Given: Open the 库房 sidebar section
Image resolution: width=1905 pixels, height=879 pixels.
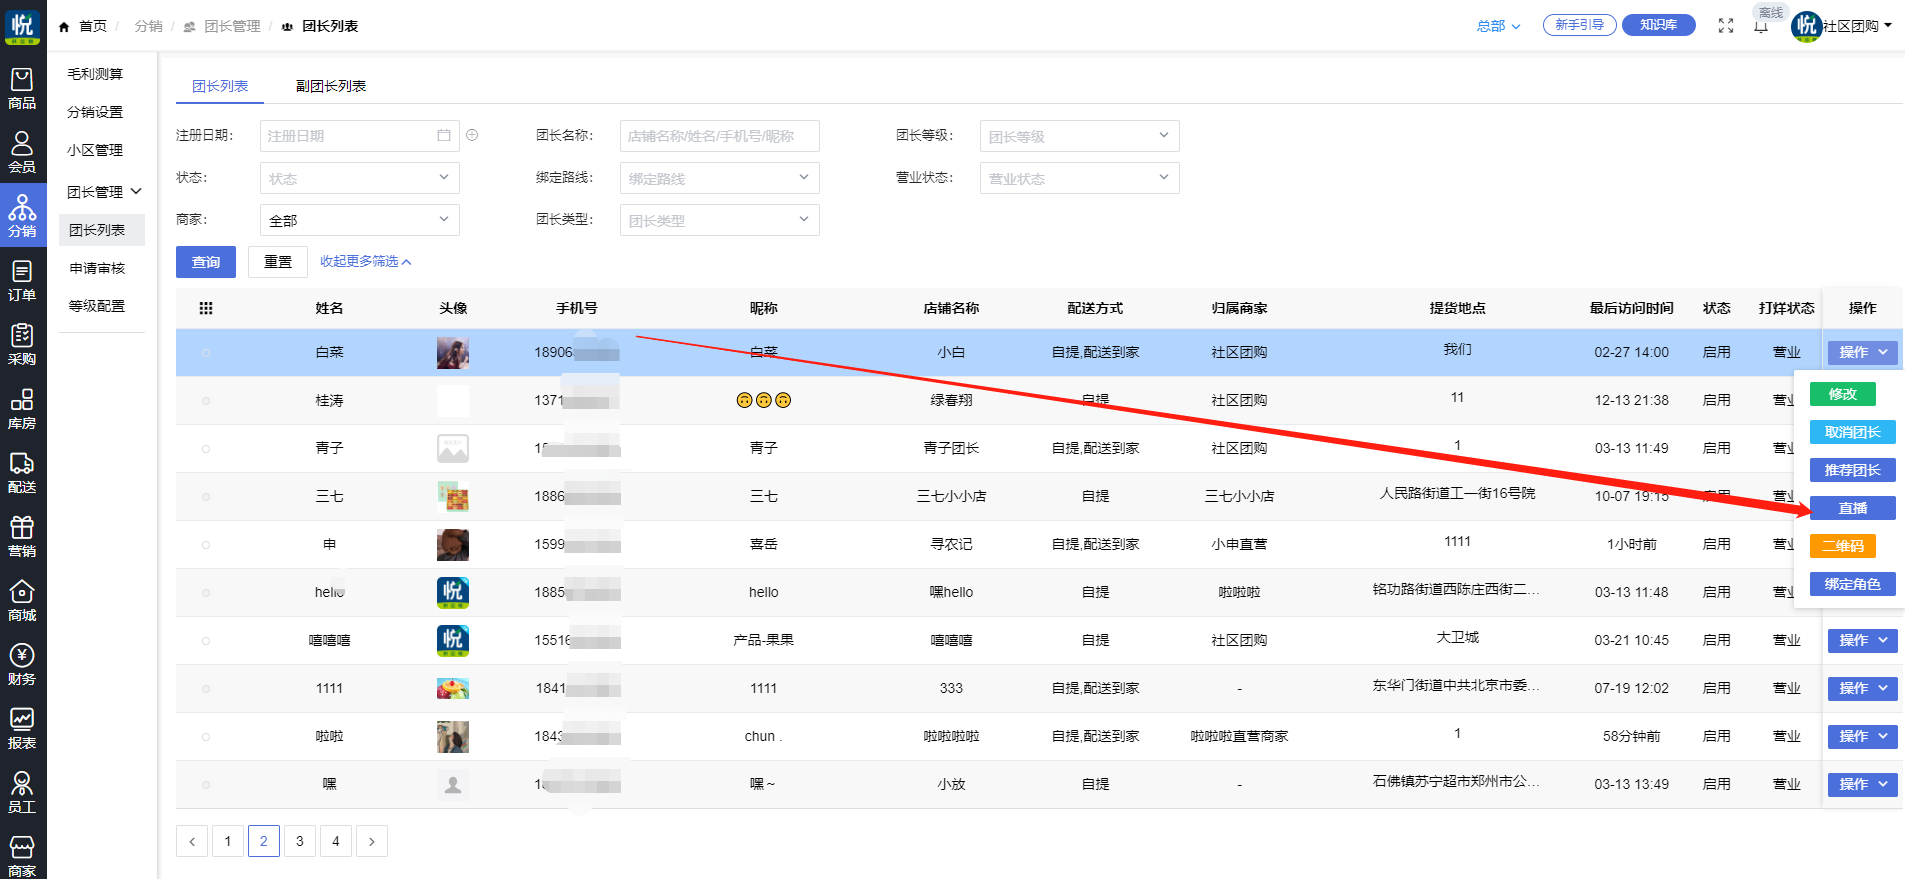Looking at the screenshot, I should click(x=22, y=409).
